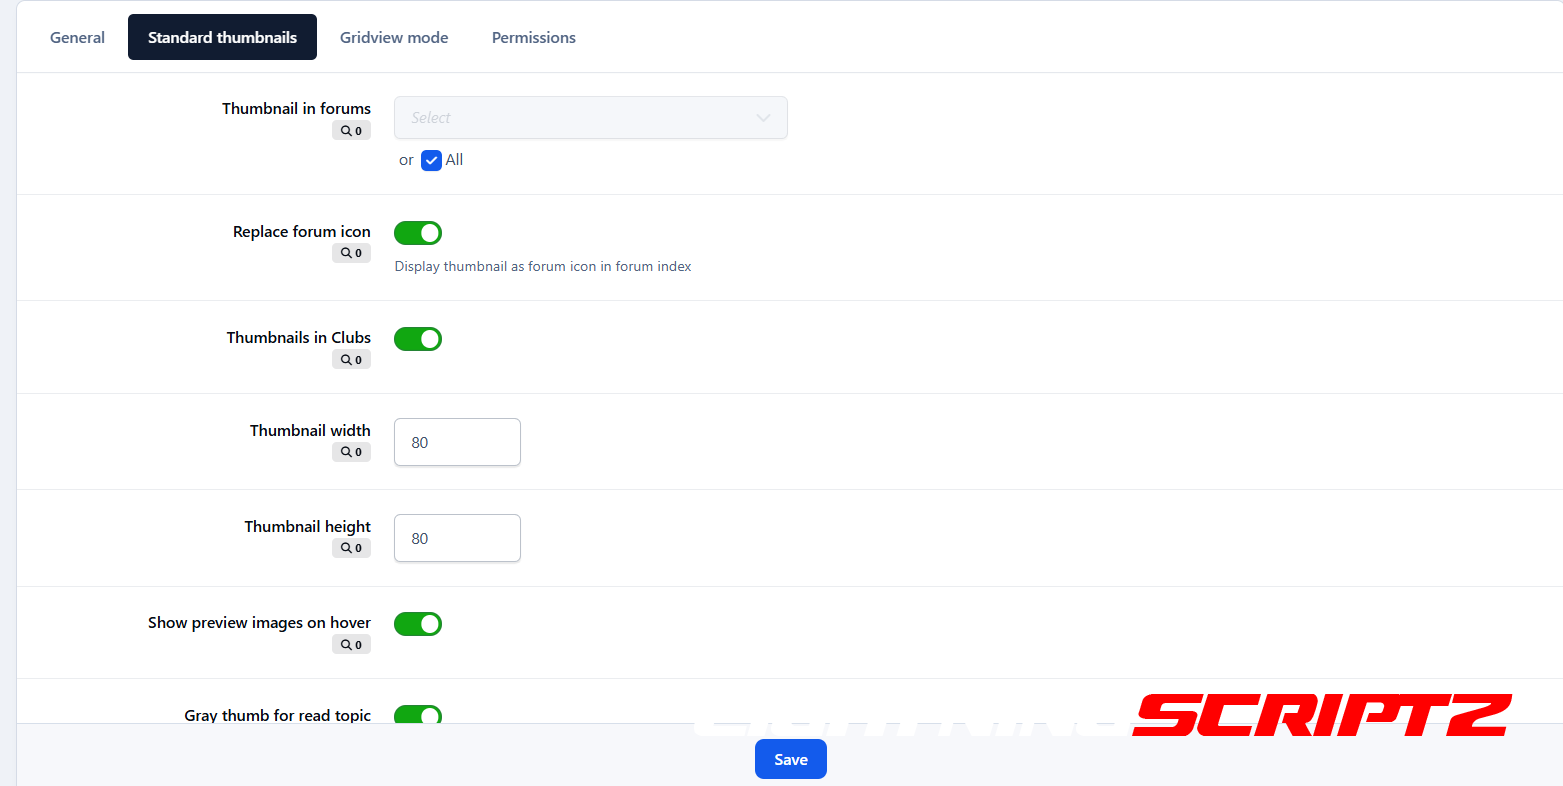Viewport: 1563px width, 786px height.
Task: Click search badge under Show preview images
Action: coord(351,645)
